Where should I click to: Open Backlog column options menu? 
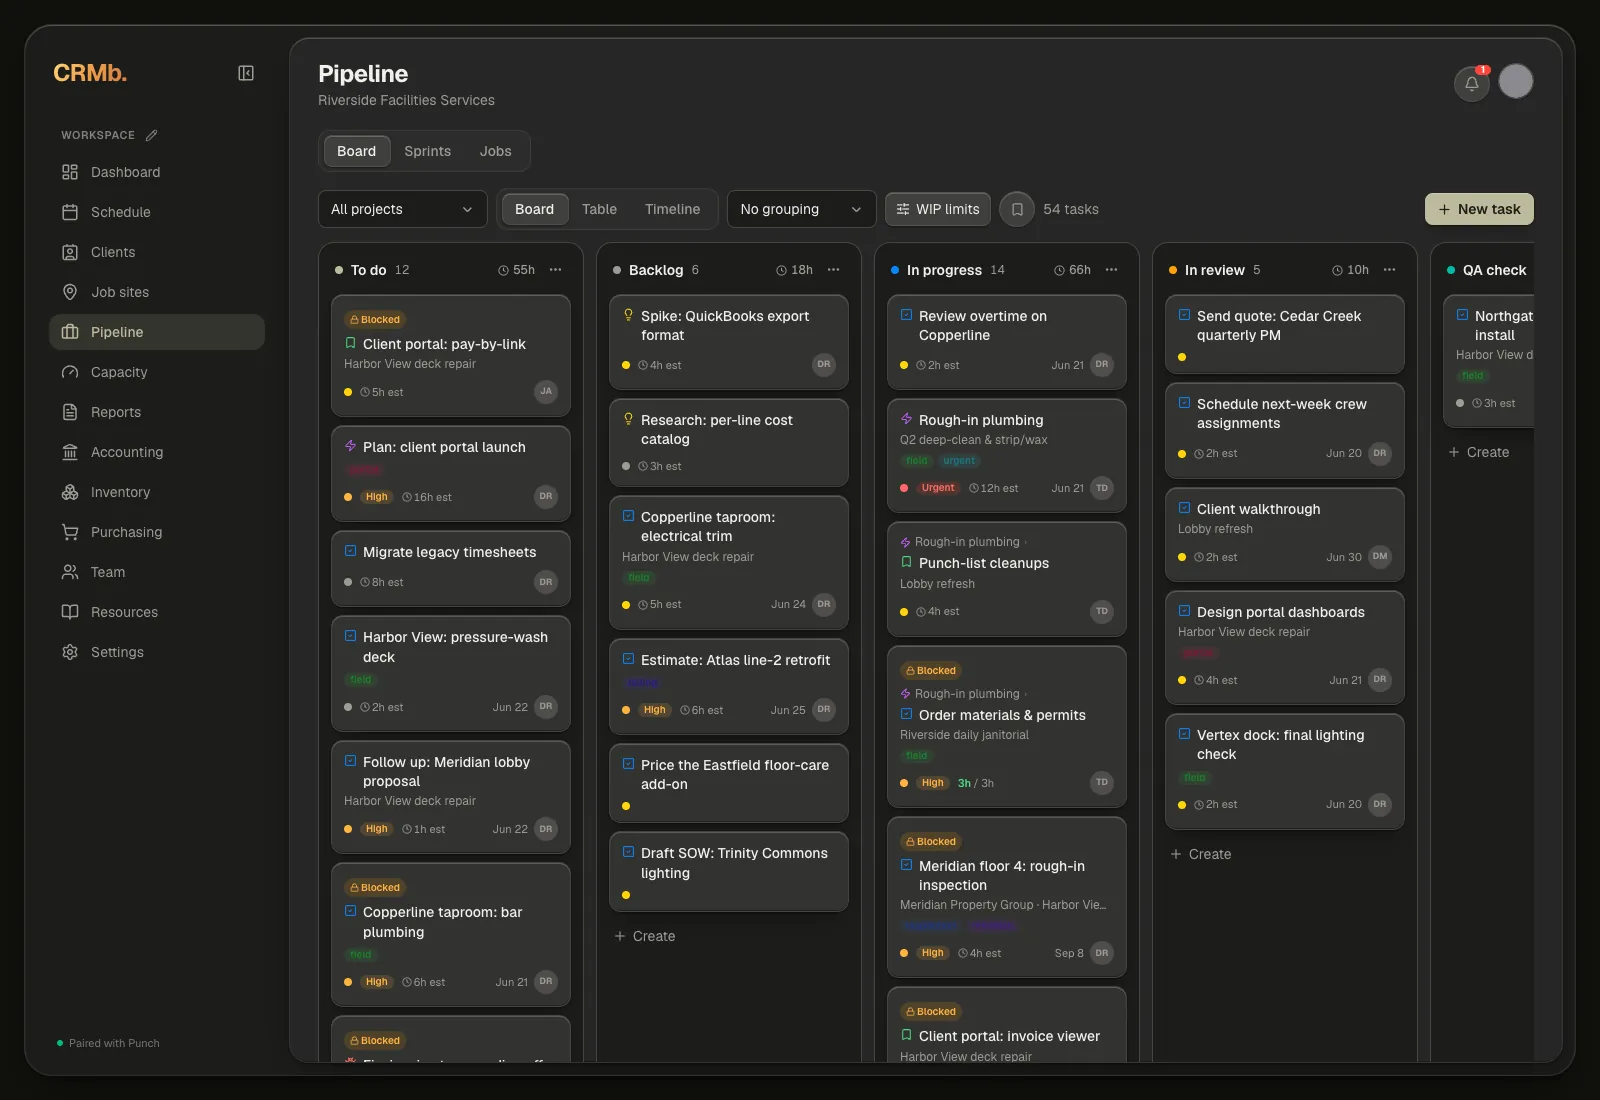[834, 270]
